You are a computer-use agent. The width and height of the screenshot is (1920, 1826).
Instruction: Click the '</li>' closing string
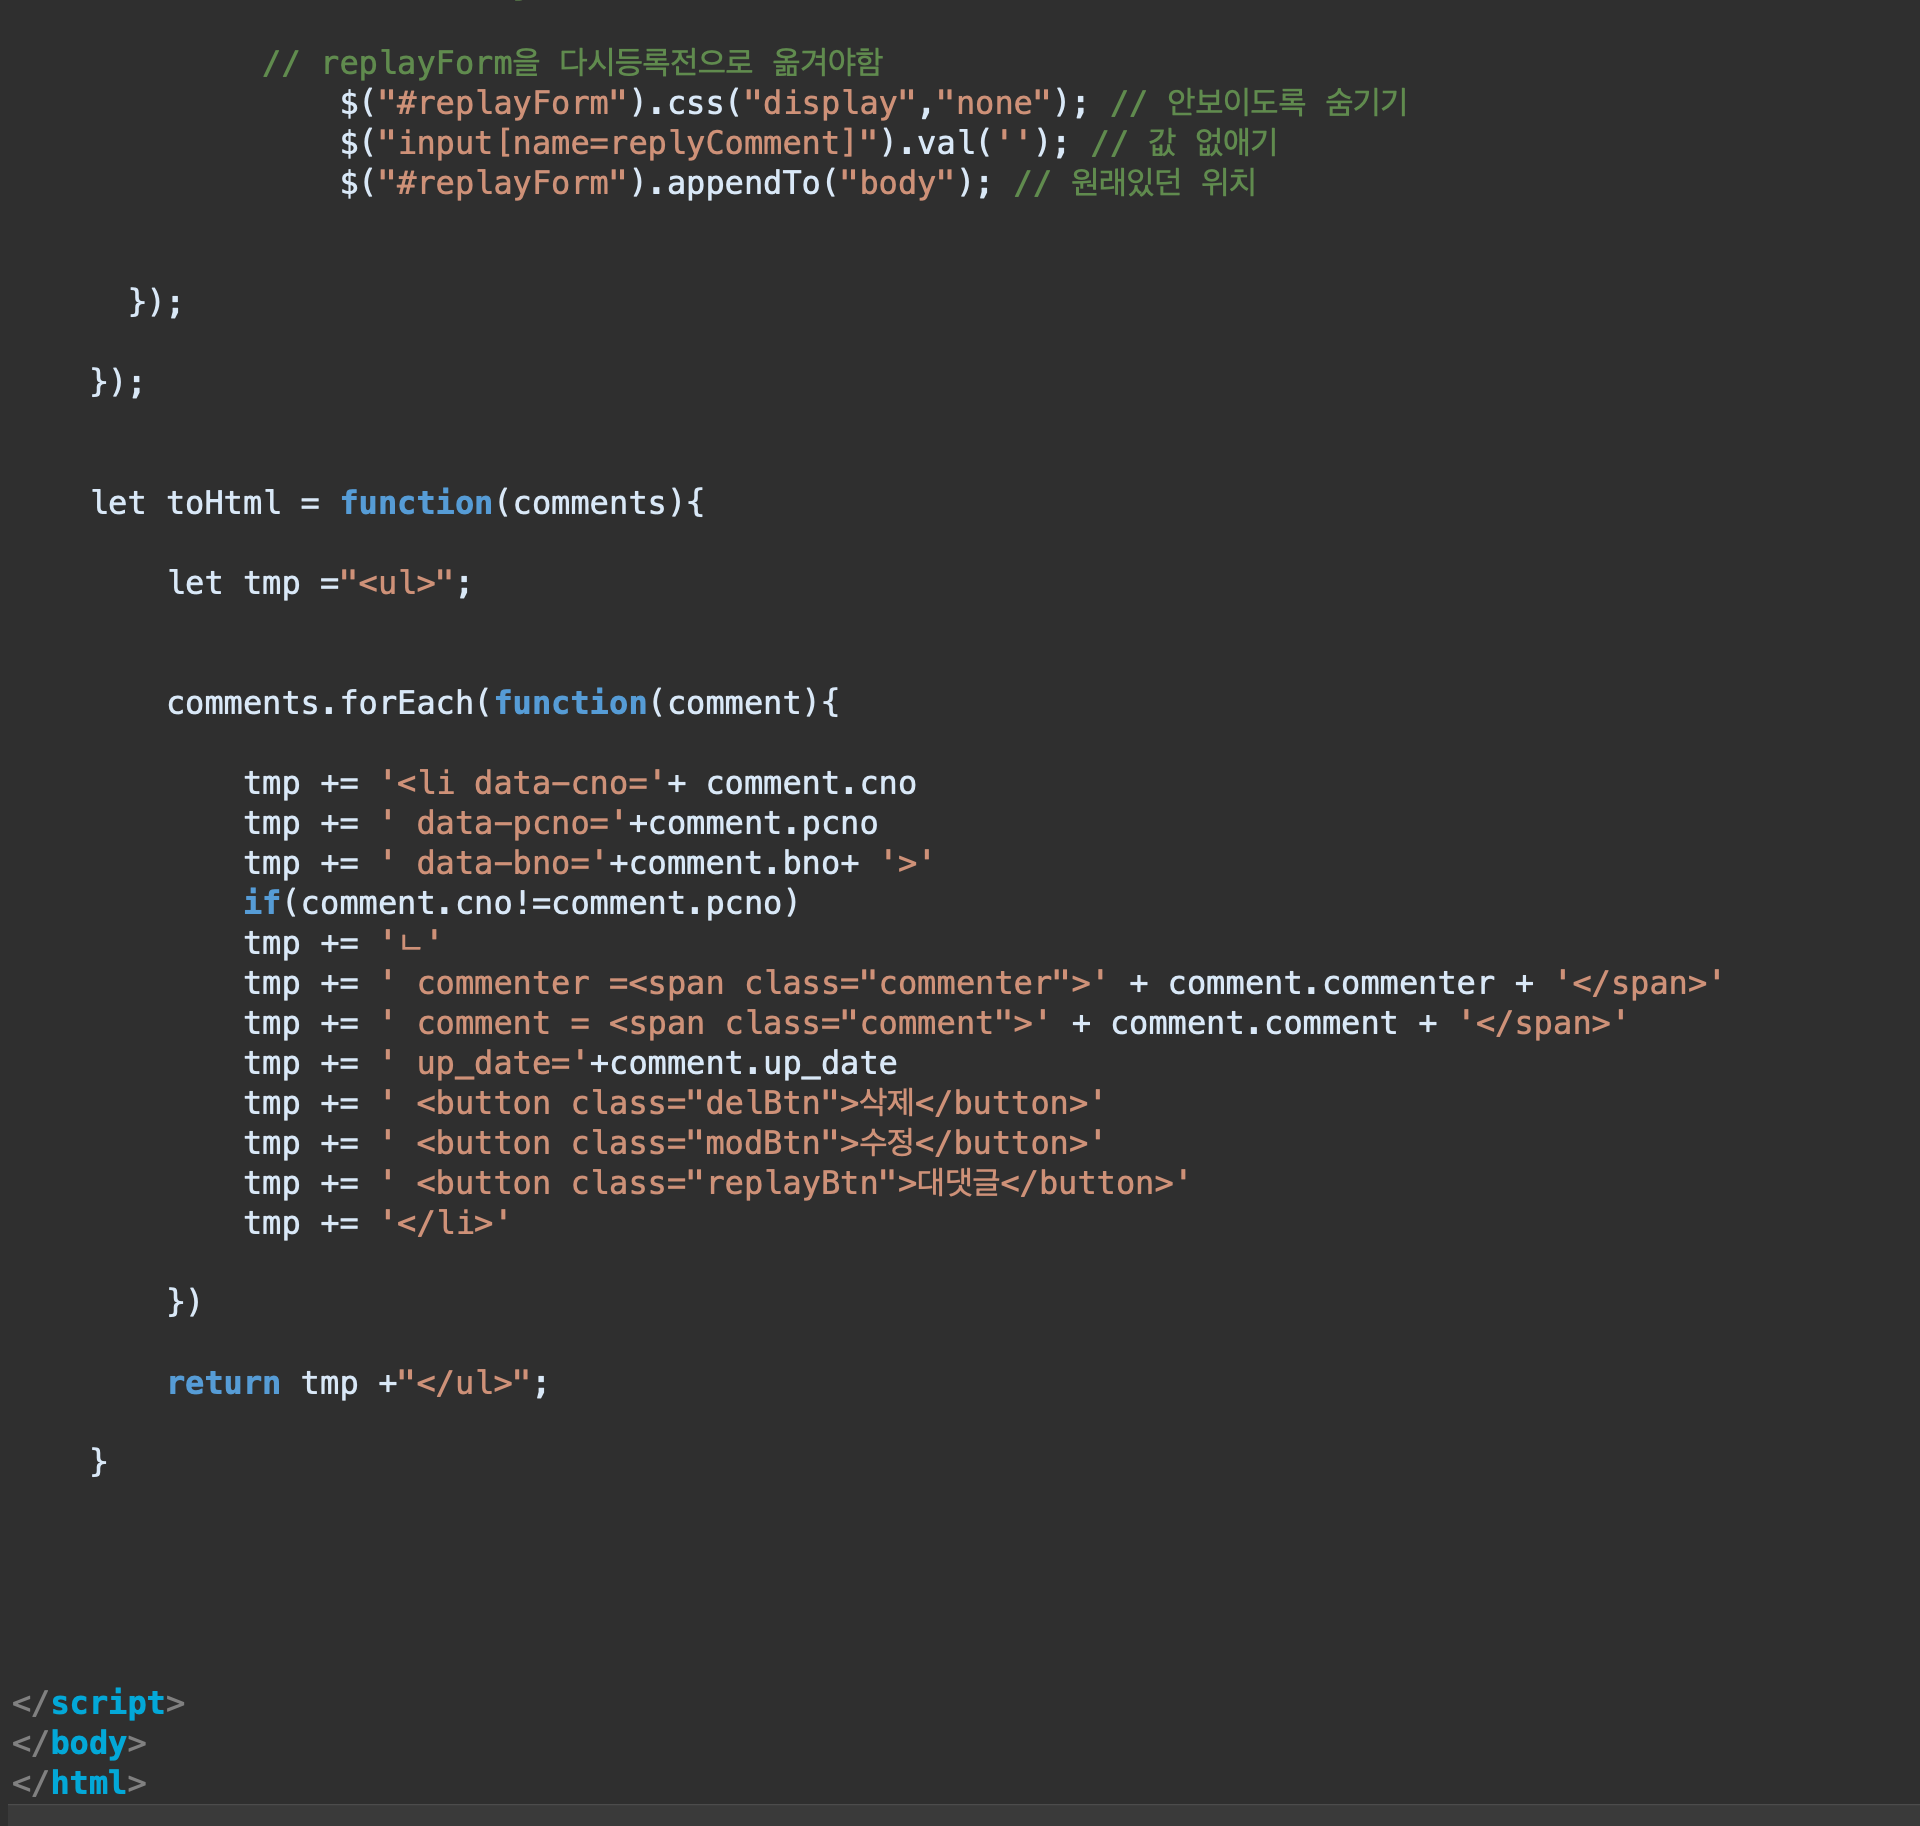click(x=445, y=1223)
